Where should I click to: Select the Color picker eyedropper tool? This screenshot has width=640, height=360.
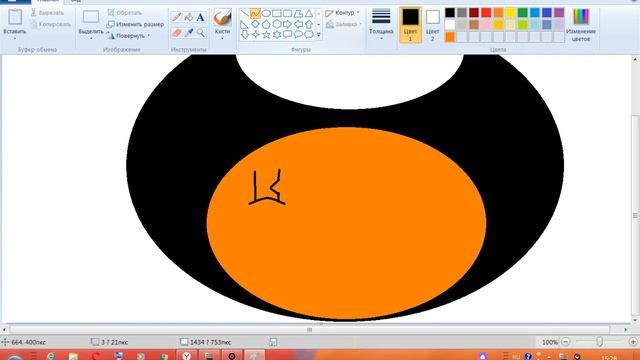[x=188, y=33]
